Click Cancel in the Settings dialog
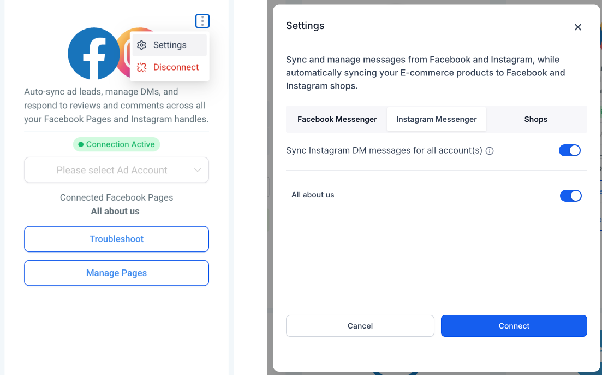The width and height of the screenshot is (602, 375). (360, 326)
